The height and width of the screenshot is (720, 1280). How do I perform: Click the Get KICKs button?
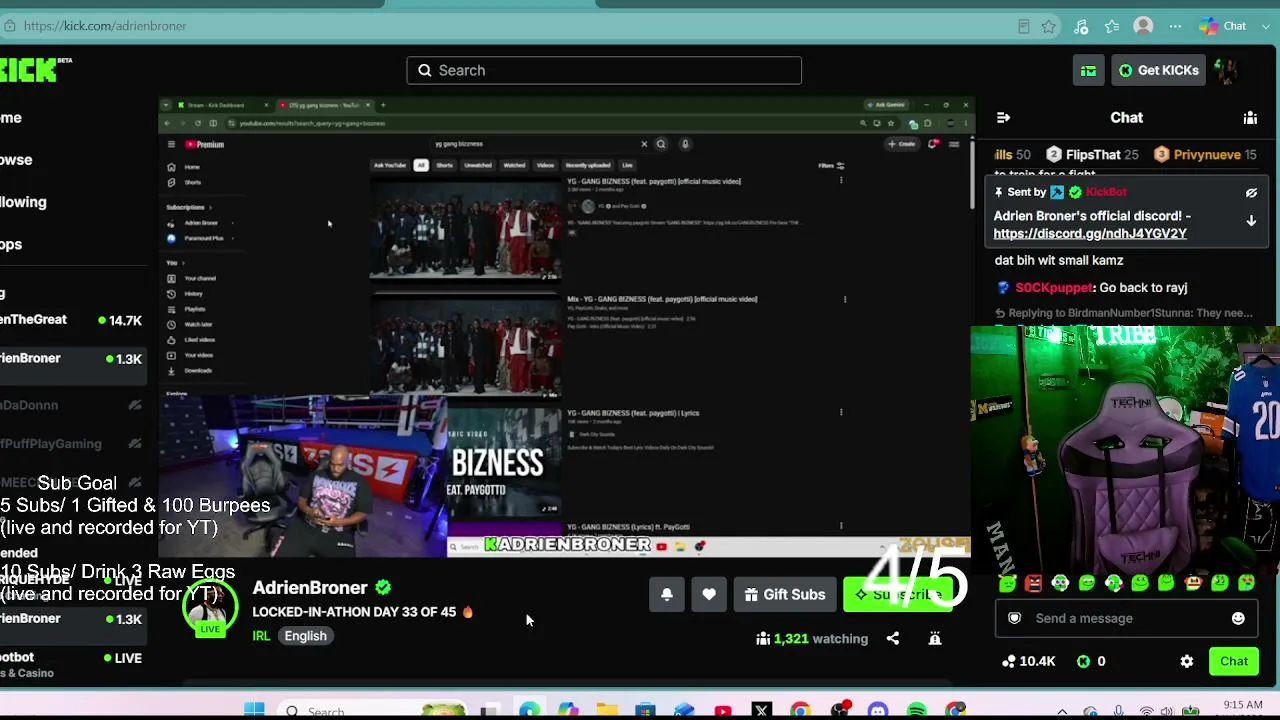point(1159,71)
